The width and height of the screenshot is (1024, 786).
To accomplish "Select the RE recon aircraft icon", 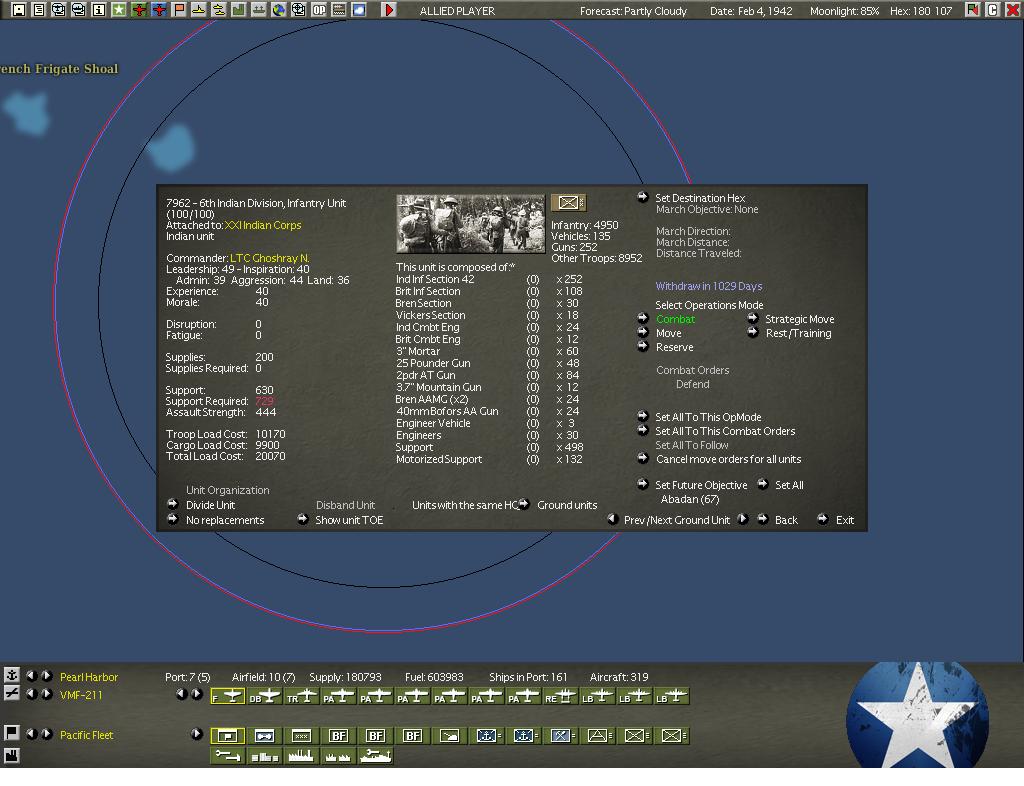I will (561, 697).
